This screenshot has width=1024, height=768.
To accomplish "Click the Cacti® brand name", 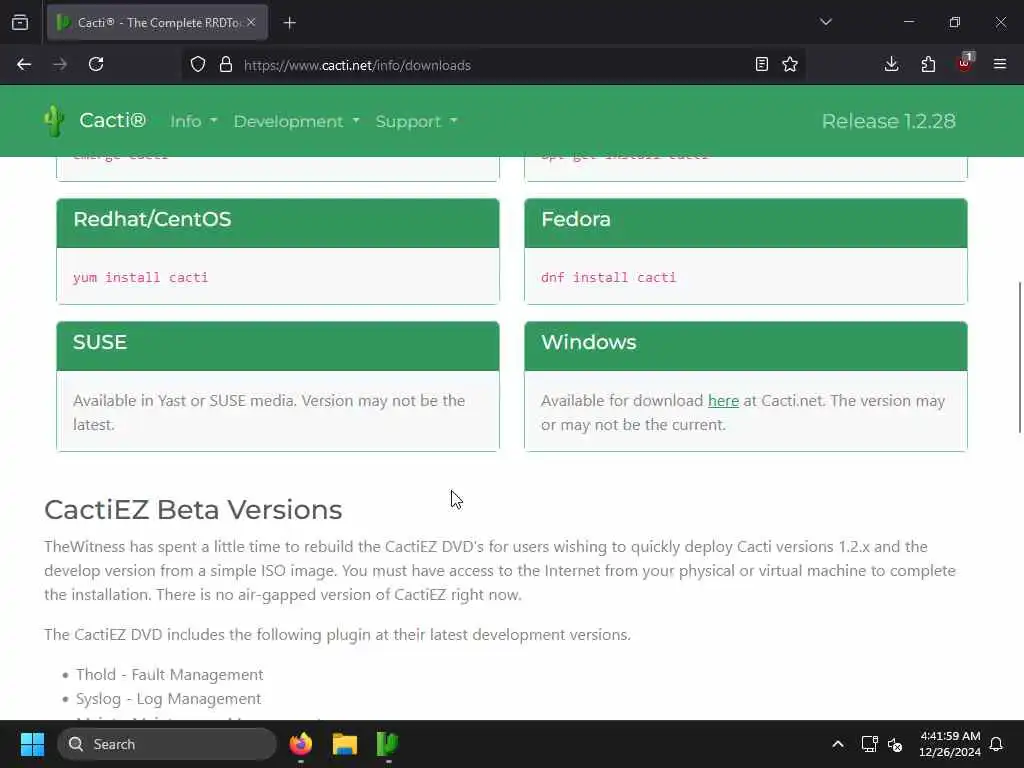I will tap(112, 121).
